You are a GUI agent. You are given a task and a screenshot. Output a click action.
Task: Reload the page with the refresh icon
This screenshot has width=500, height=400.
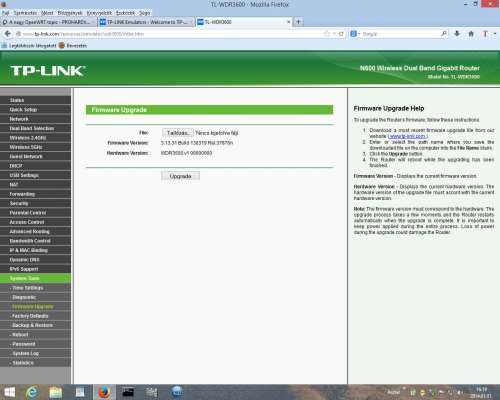coord(341,34)
